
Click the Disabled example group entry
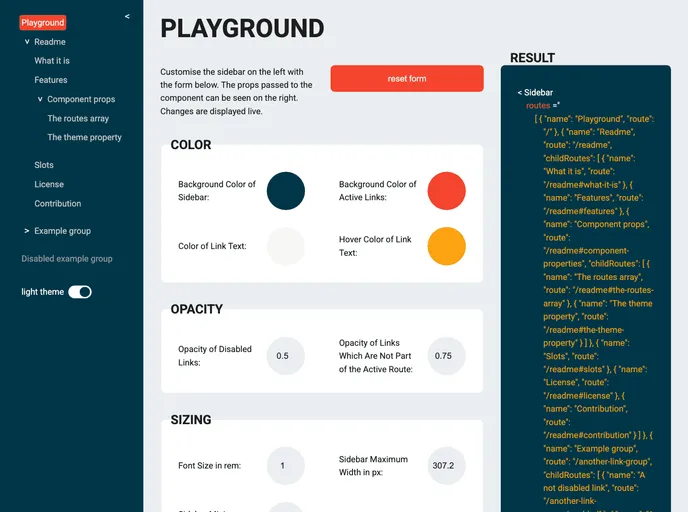67,259
